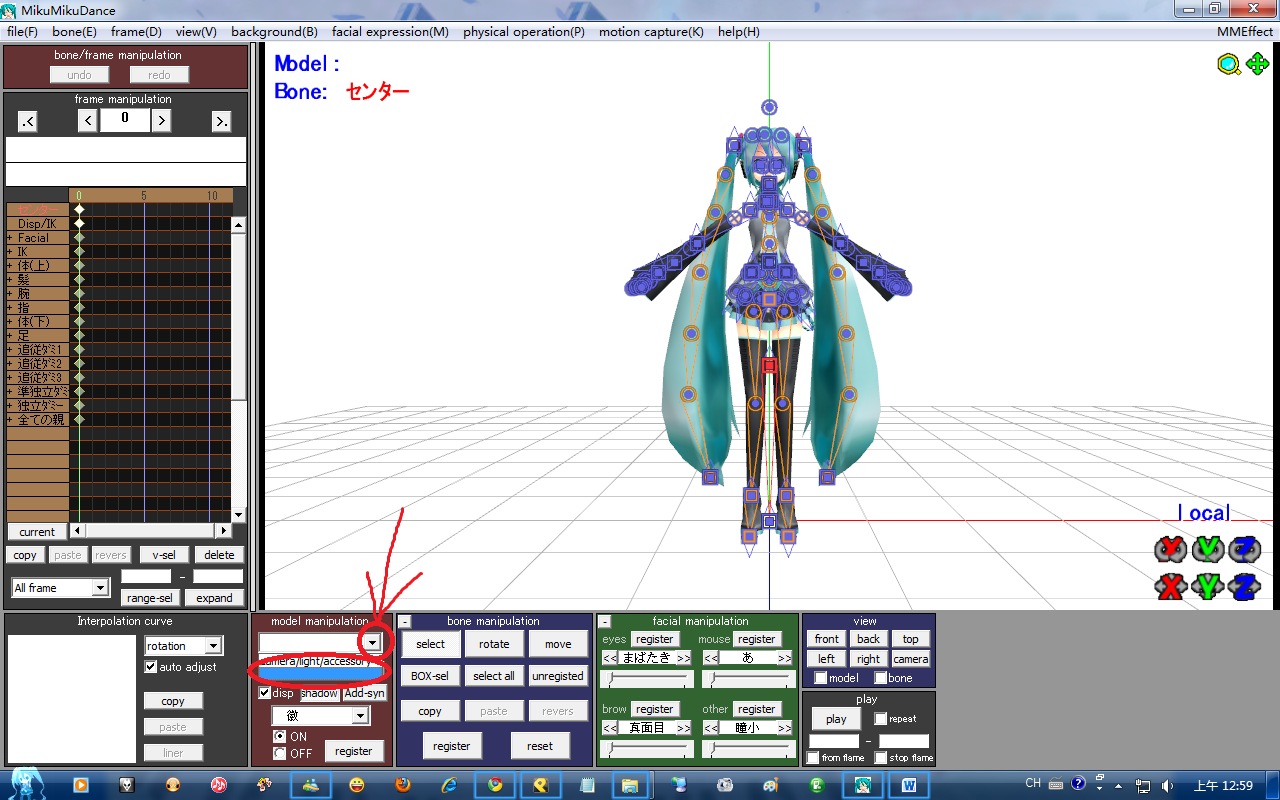Screen dimensions: 1280x800
Task: Open the physical operation(P) menu
Action: pyautogui.click(x=524, y=32)
